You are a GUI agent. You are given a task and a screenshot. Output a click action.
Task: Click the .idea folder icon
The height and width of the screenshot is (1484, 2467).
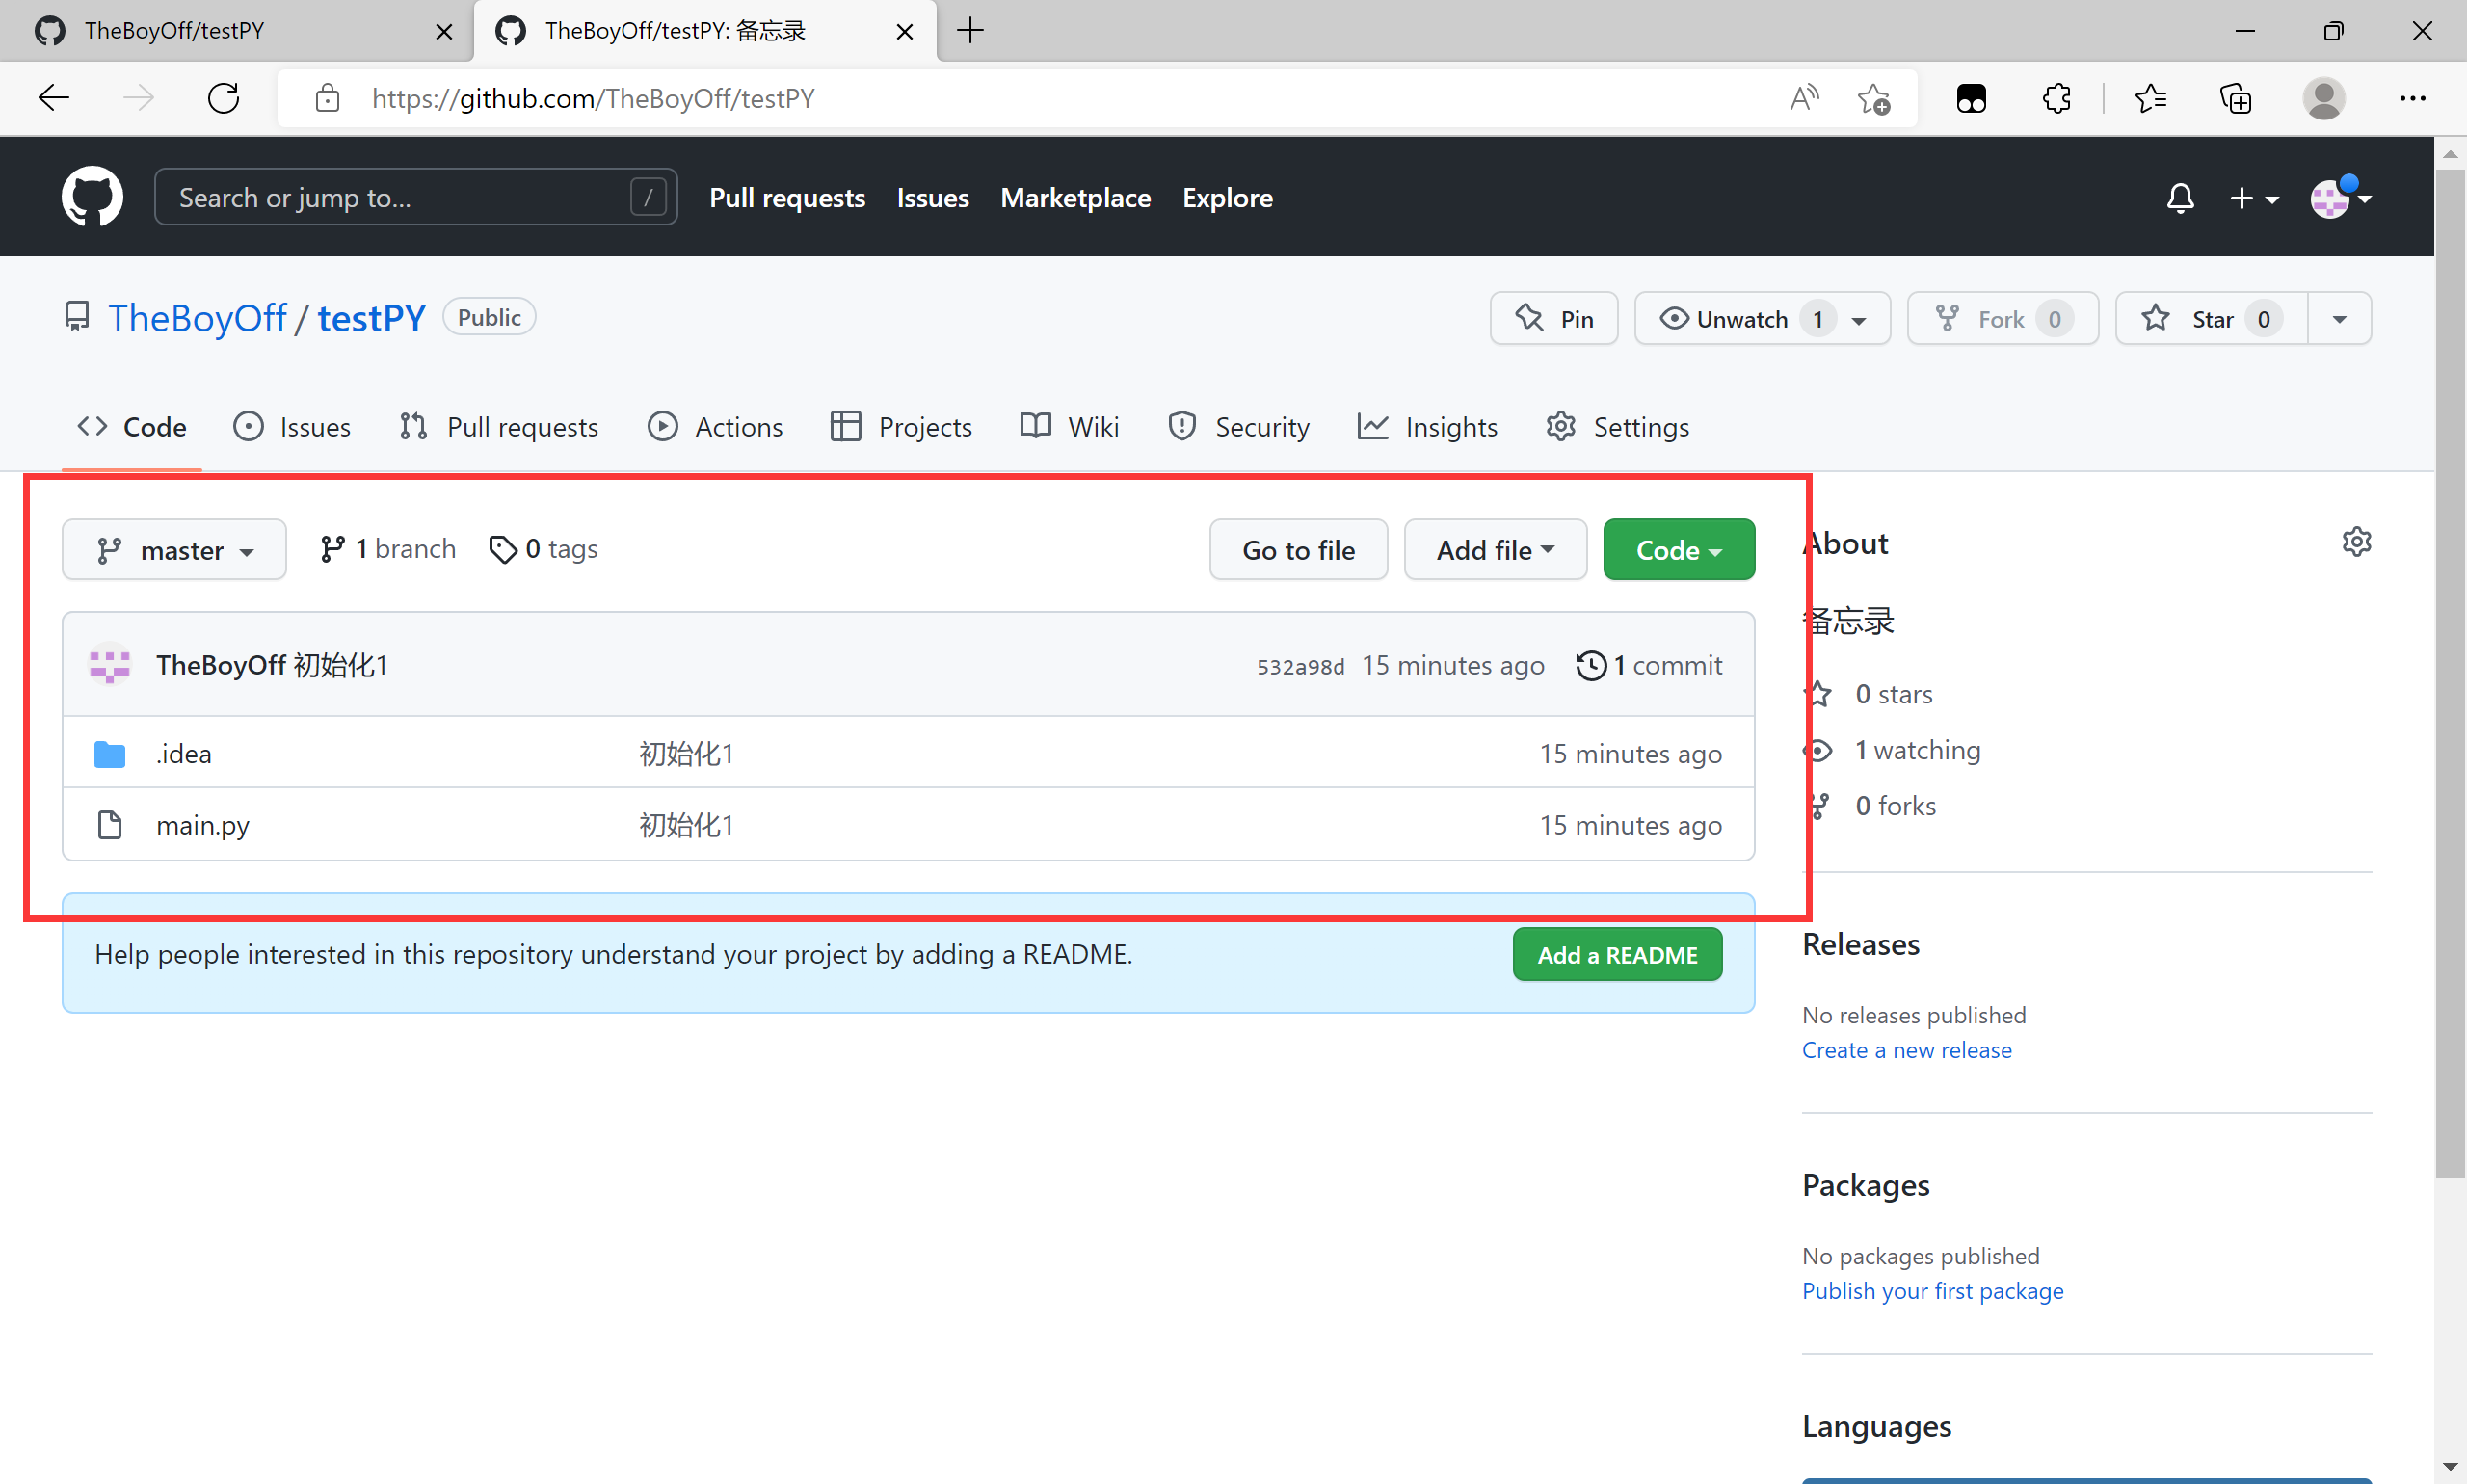(110, 753)
